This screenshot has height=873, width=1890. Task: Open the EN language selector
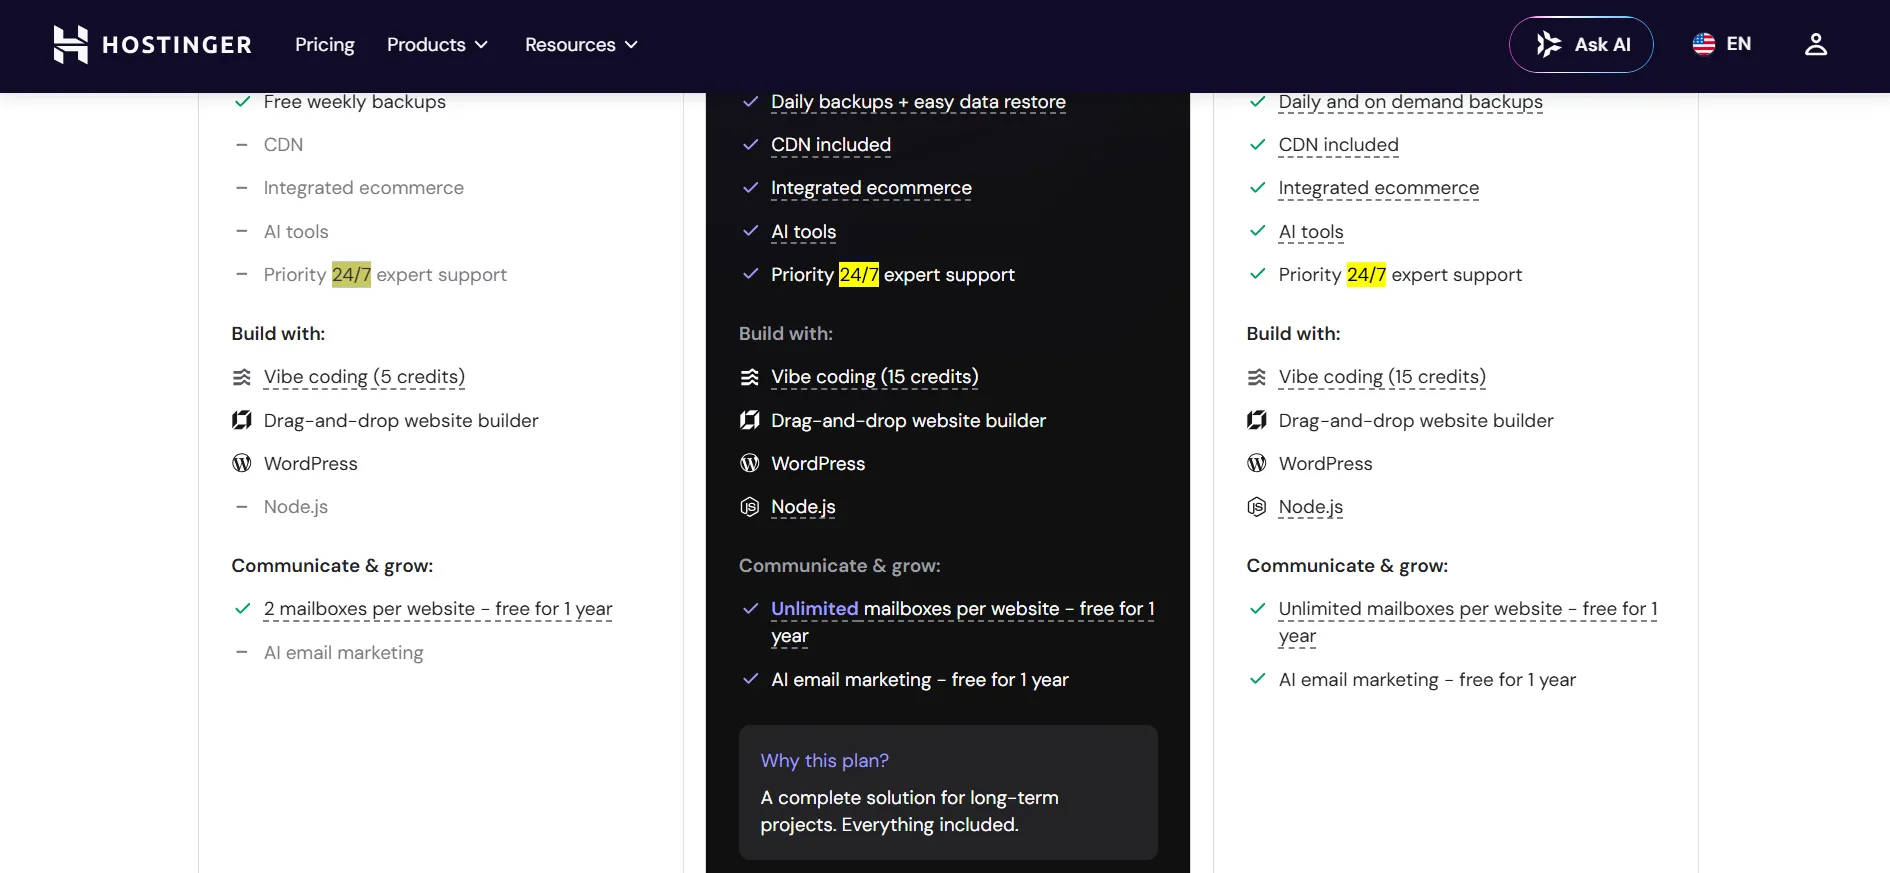(1722, 44)
